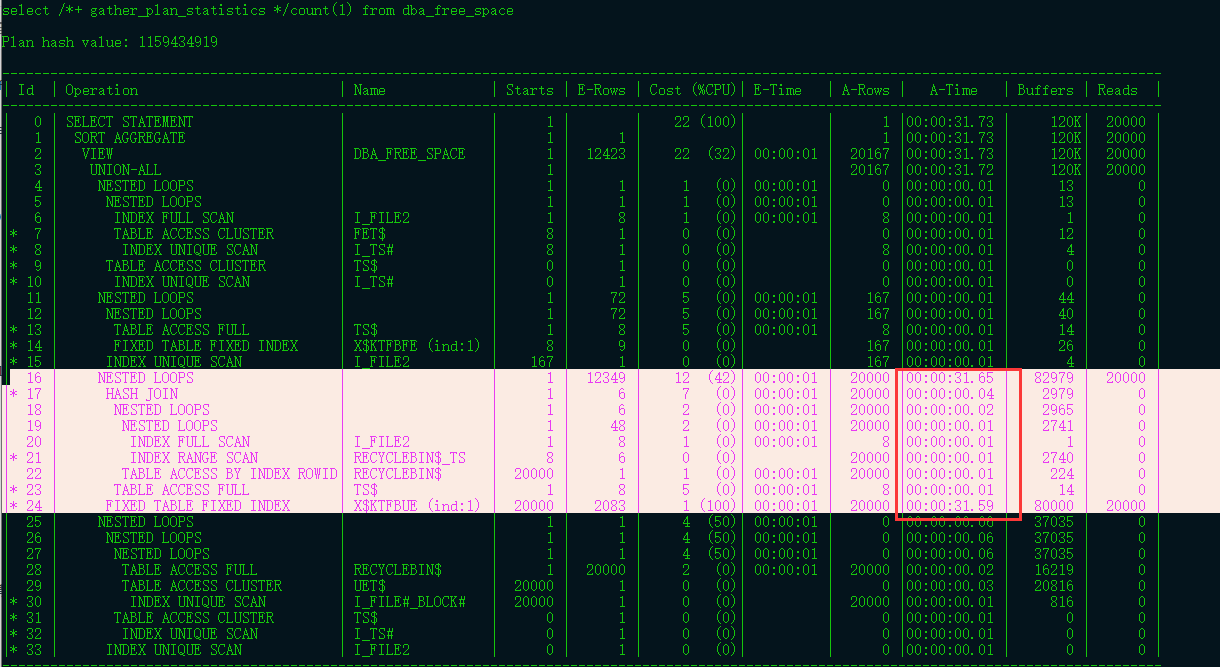1220x667 pixels.
Task: Click the 'X$KTFBFE (ind:1)' name cell
Action: [x=417, y=346]
